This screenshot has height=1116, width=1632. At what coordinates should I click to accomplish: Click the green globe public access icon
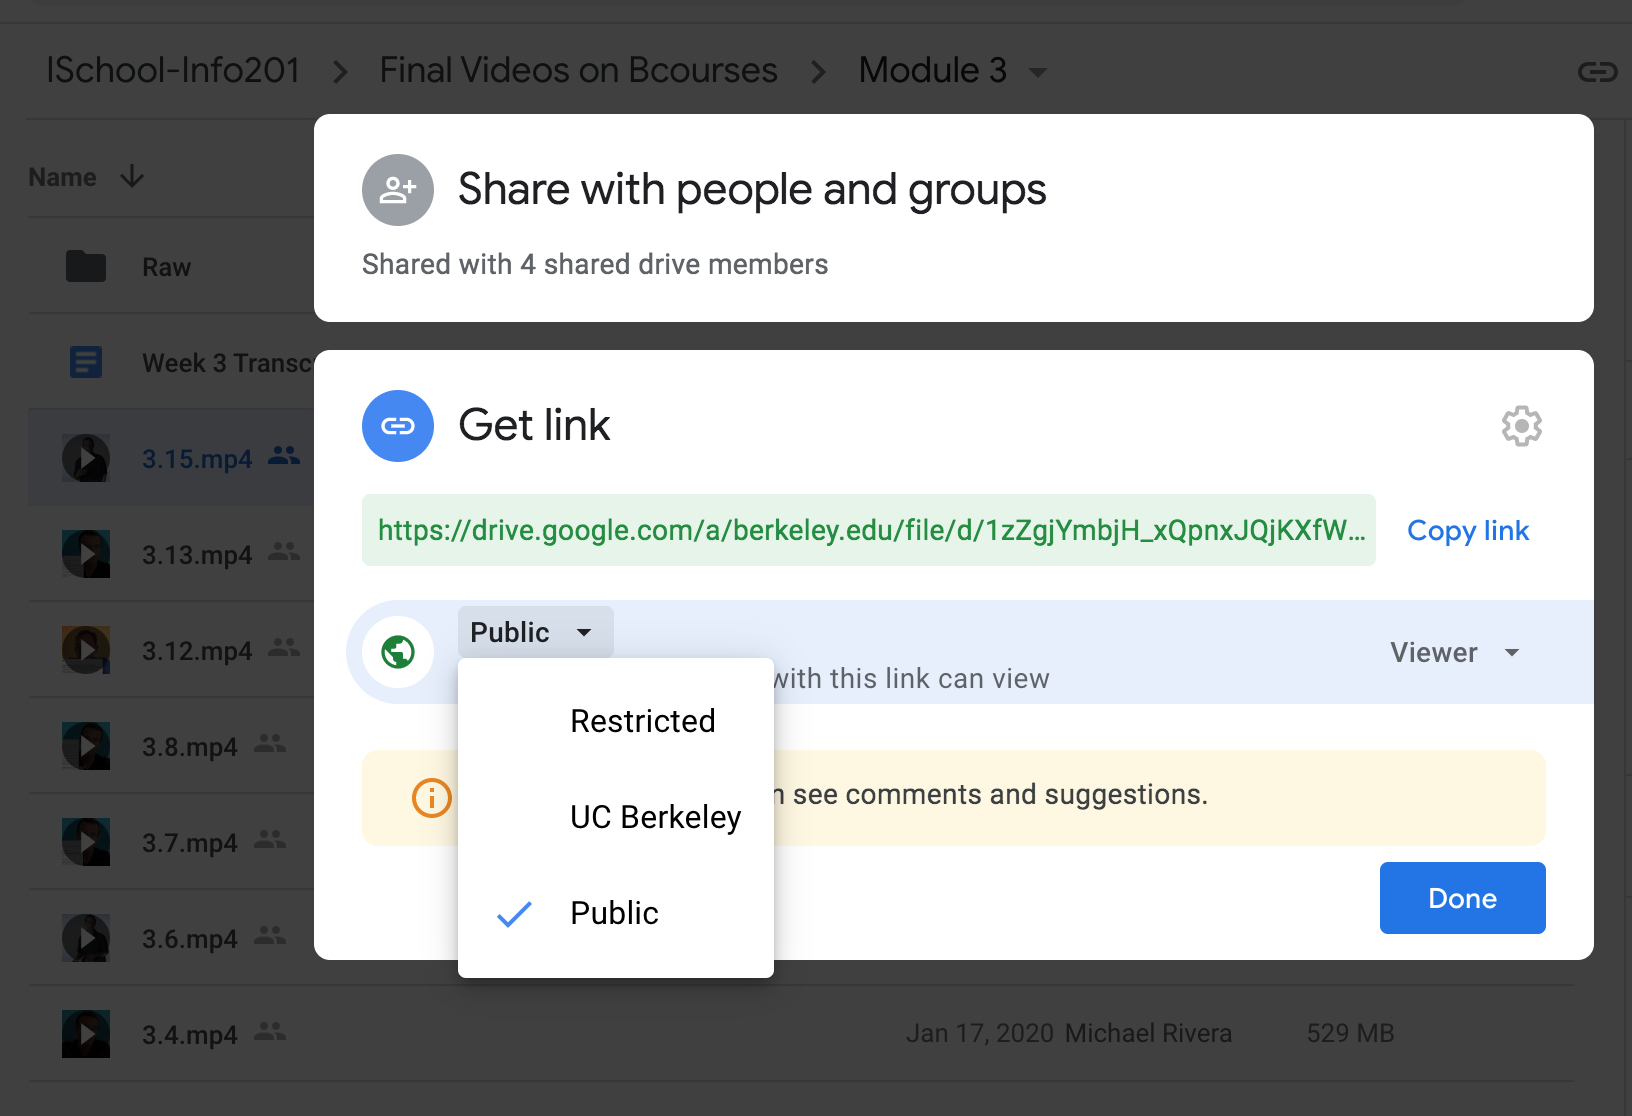[398, 652]
